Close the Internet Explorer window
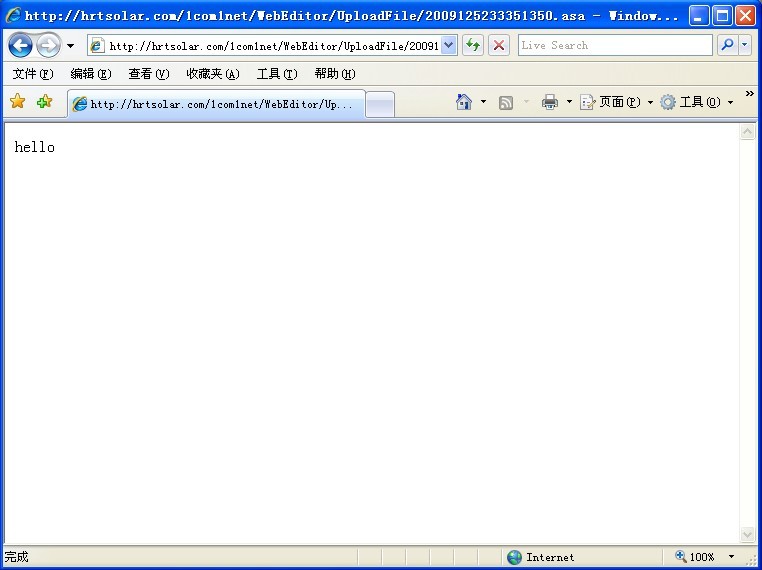Image resolution: width=762 pixels, height=570 pixels. [x=745, y=16]
